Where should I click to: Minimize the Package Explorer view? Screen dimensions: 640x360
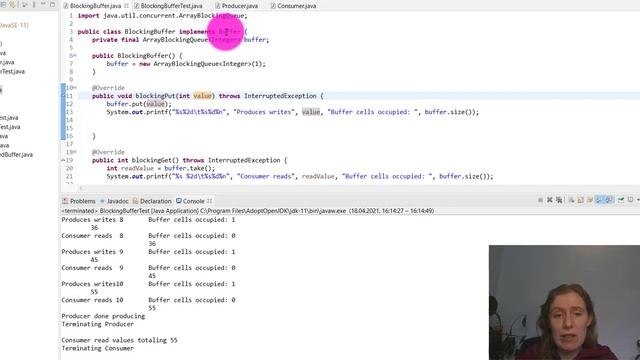[43, 4]
